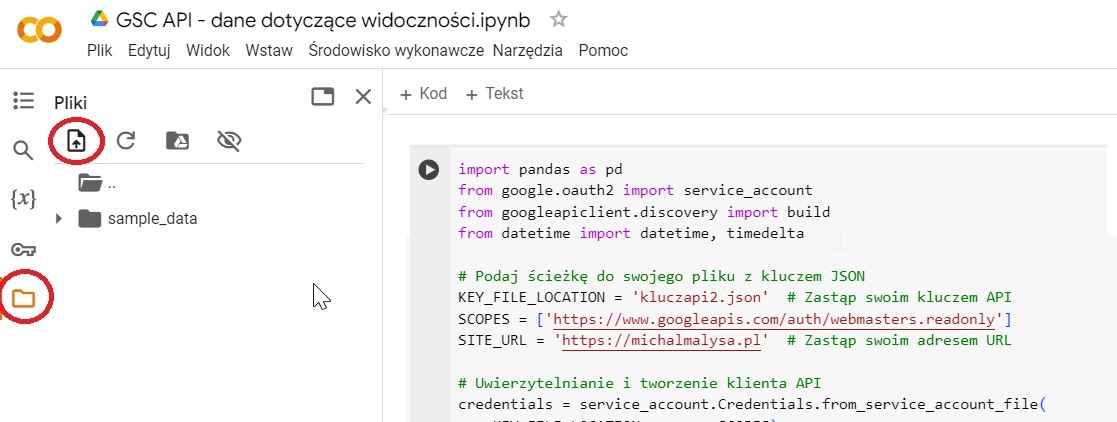1117x422 pixels.
Task: Run the code cell play button
Action: click(x=428, y=170)
